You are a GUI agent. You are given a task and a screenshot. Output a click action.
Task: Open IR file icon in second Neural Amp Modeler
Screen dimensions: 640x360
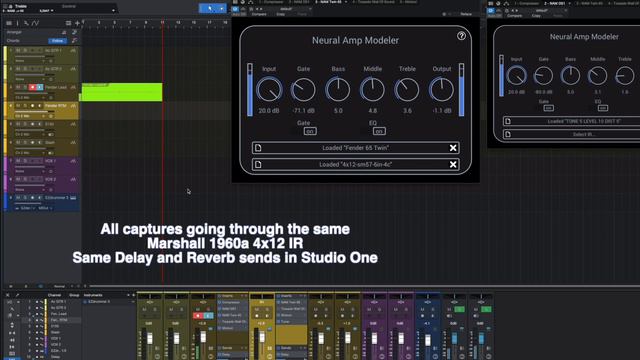pos(508,134)
